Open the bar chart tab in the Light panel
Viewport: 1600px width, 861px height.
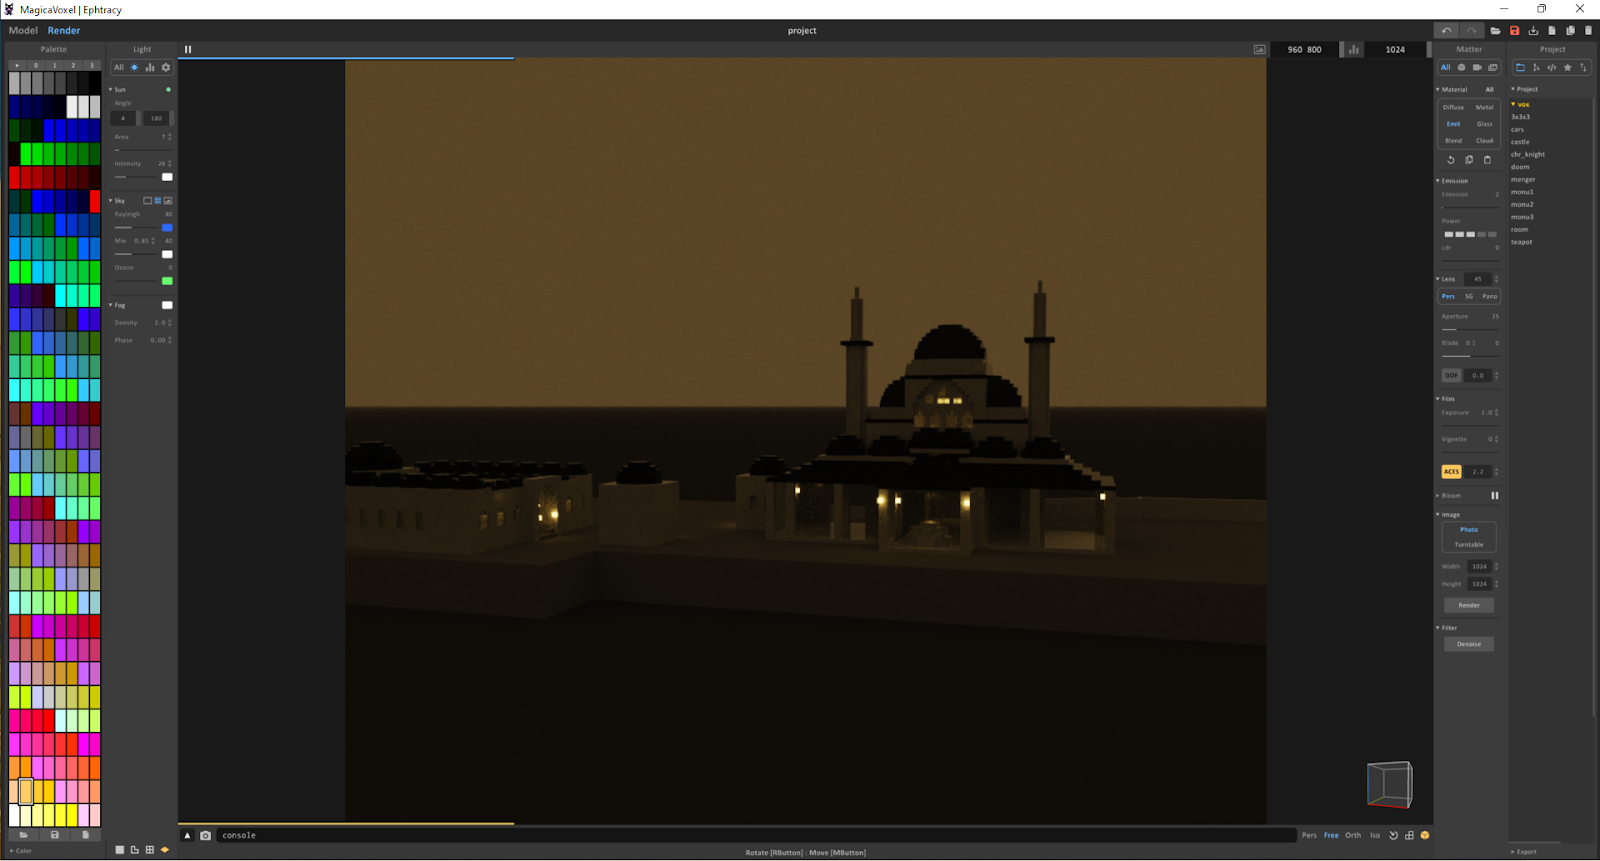(x=150, y=68)
